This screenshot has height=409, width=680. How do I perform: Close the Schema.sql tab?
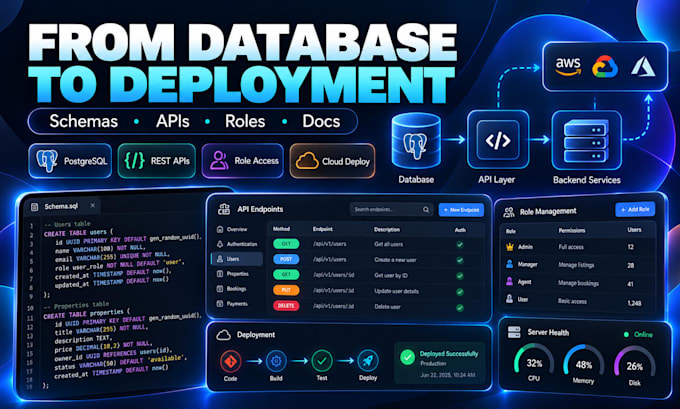coord(92,206)
